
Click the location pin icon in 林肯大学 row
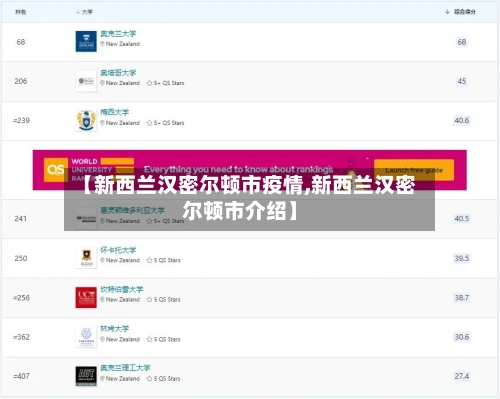tap(103, 339)
